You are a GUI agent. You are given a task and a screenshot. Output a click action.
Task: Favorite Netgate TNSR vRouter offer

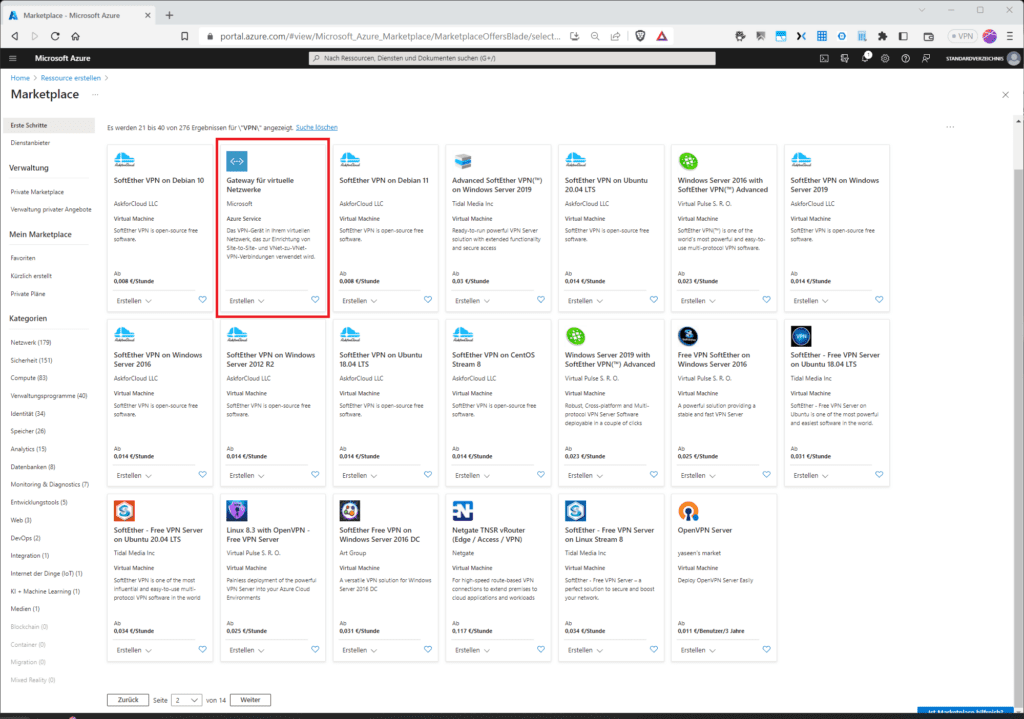click(541, 650)
